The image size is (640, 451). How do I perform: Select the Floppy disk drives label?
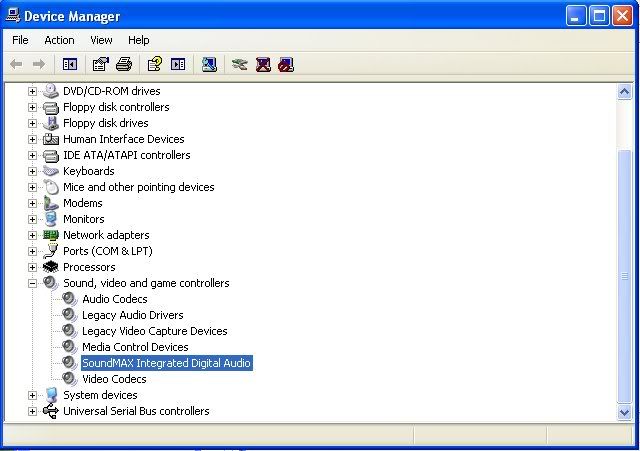pos(106,123)
